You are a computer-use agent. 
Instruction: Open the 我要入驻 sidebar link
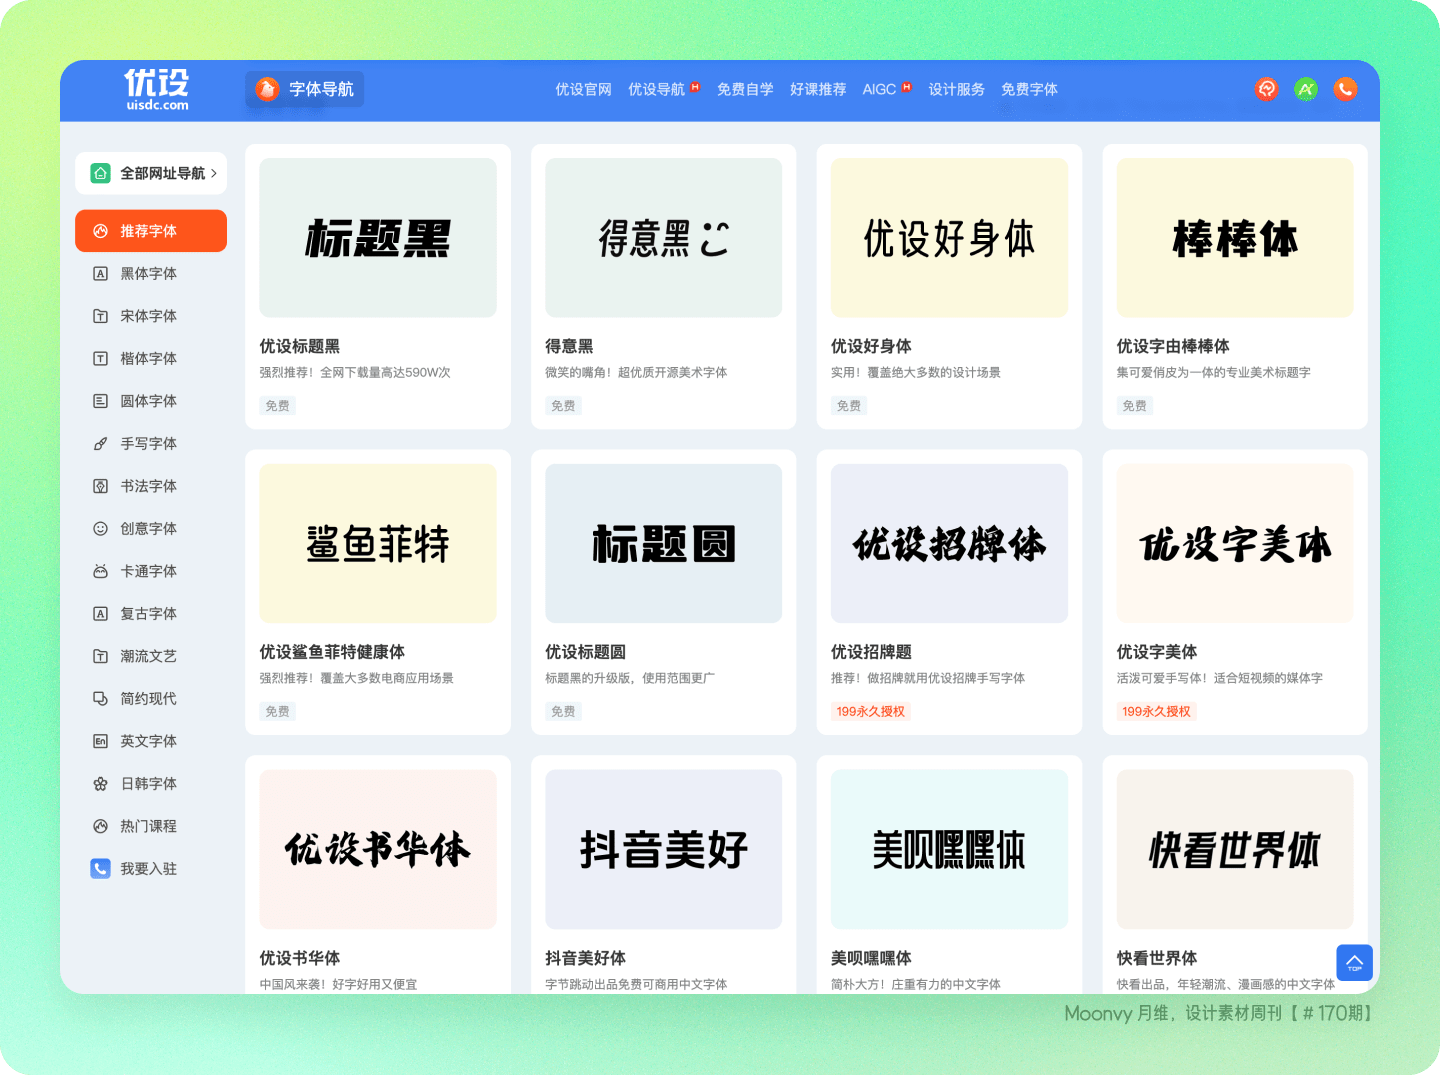click(148, 868)
